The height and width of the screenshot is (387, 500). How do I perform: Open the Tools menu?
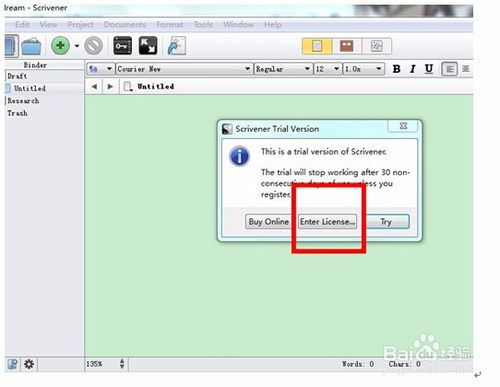tap(203, 25)
